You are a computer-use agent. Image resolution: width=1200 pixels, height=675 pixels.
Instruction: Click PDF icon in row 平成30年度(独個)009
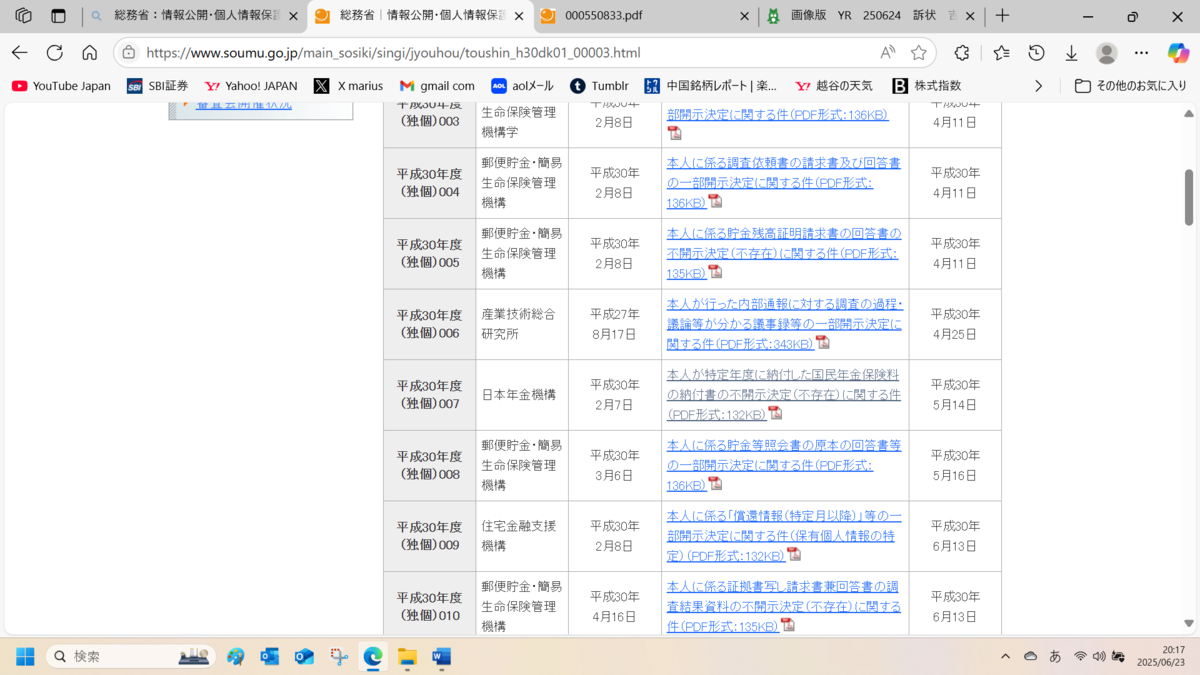(794, 554)
